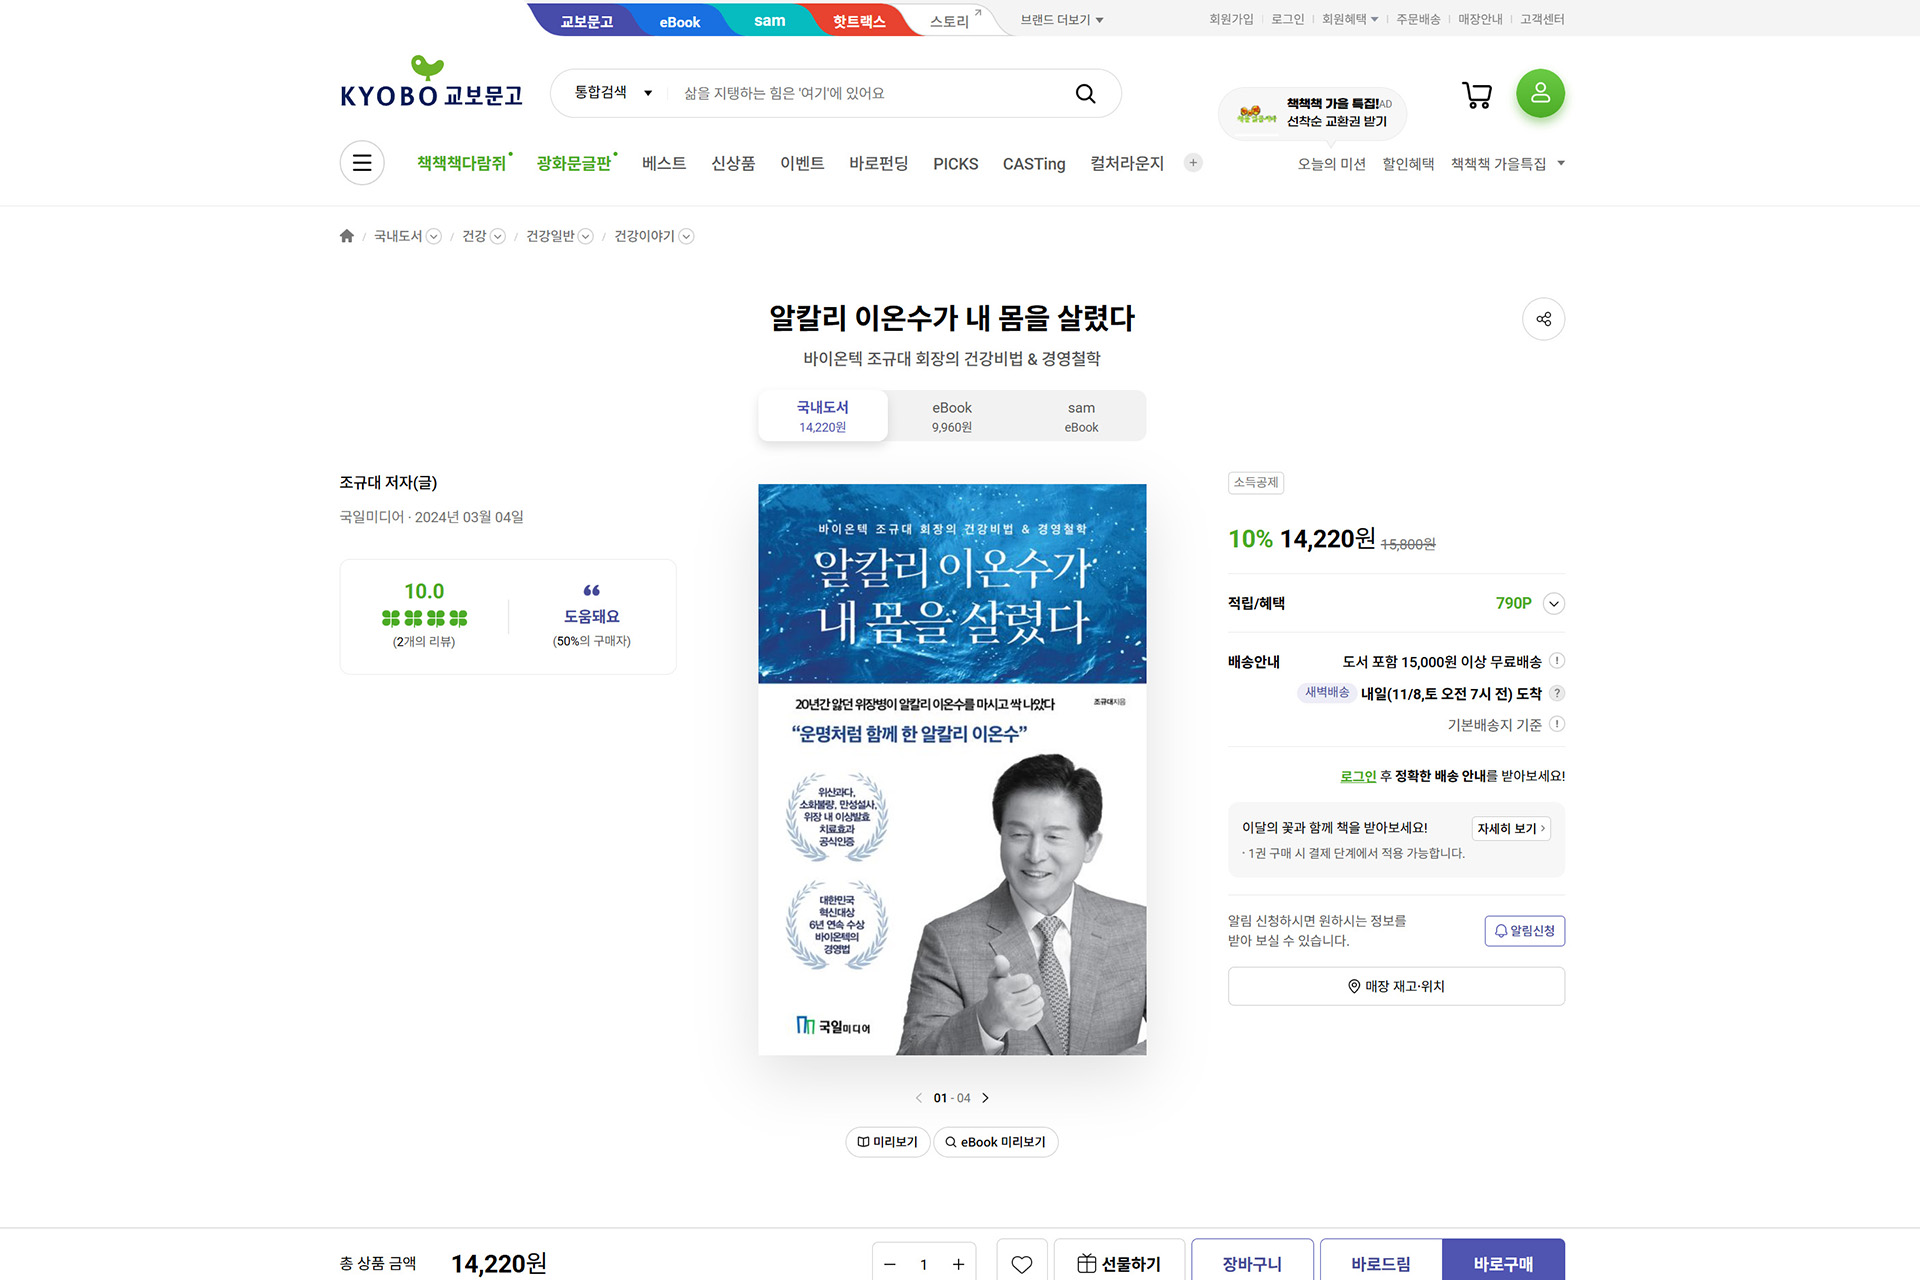This screenshot has width=1920, height=1280.
Task: Show next book image arrow
Action: pyautogui.click(x=985, y=1098)
